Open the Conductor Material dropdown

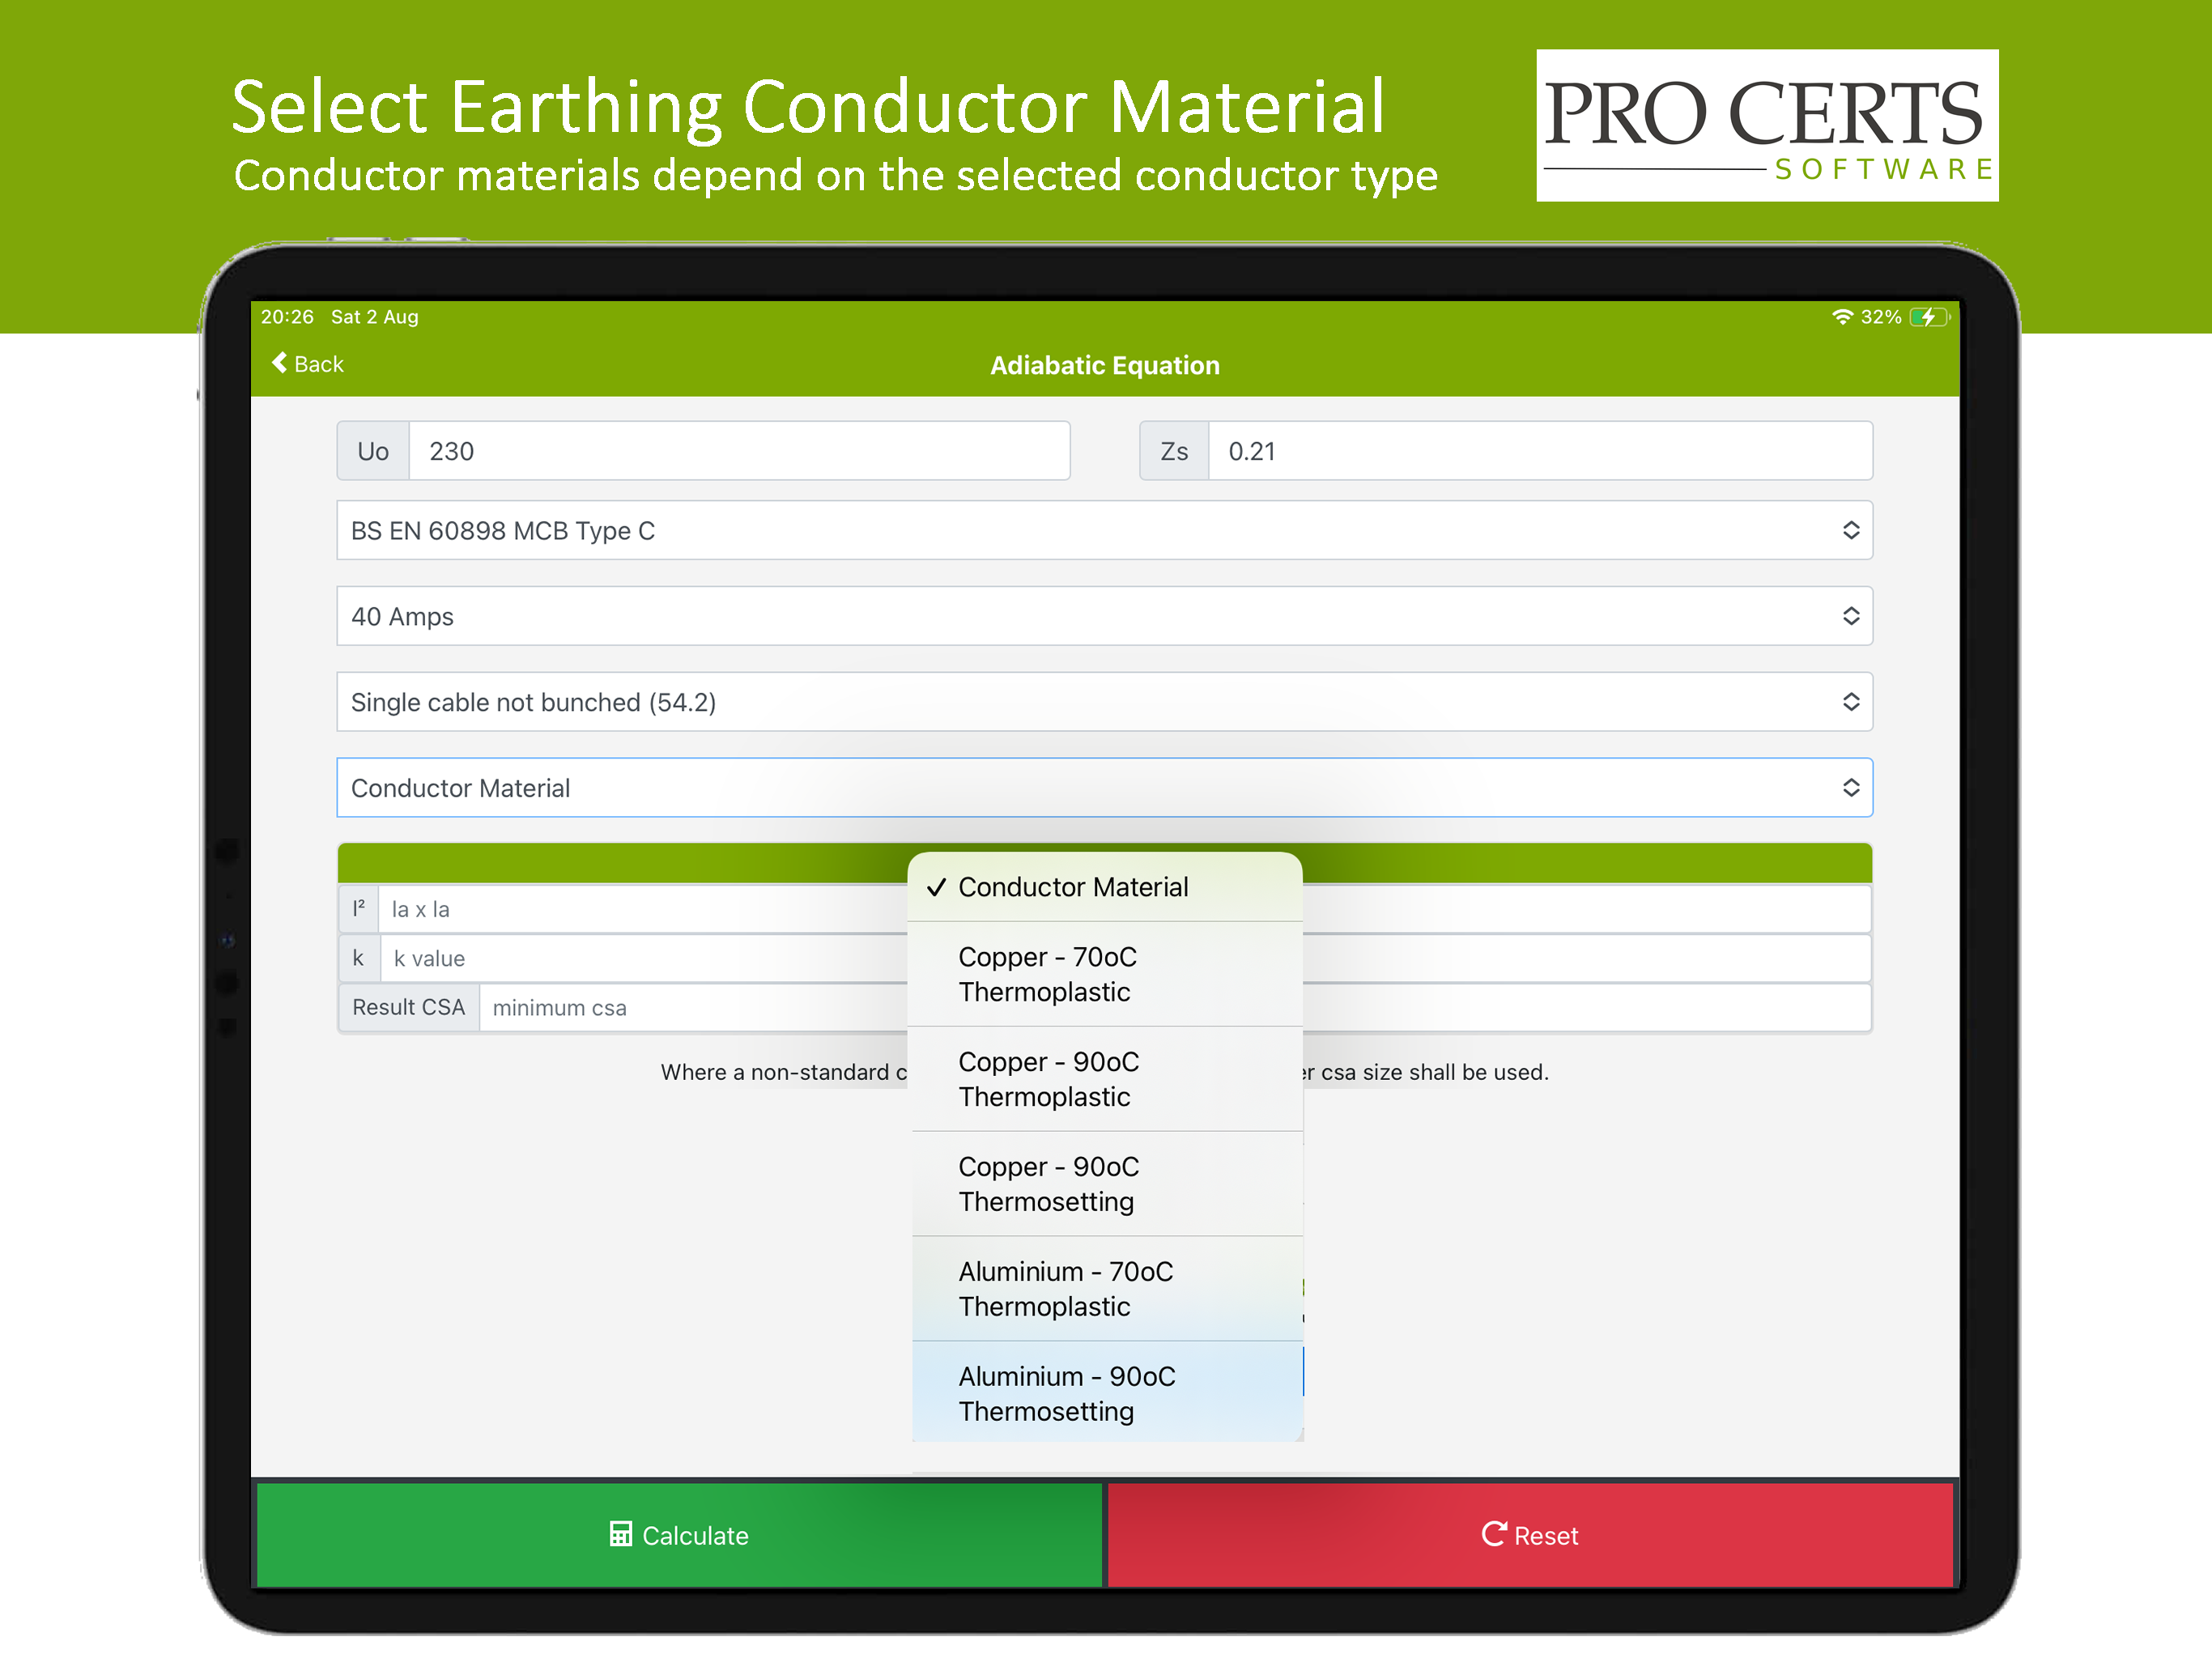[x=1104, y=788]
